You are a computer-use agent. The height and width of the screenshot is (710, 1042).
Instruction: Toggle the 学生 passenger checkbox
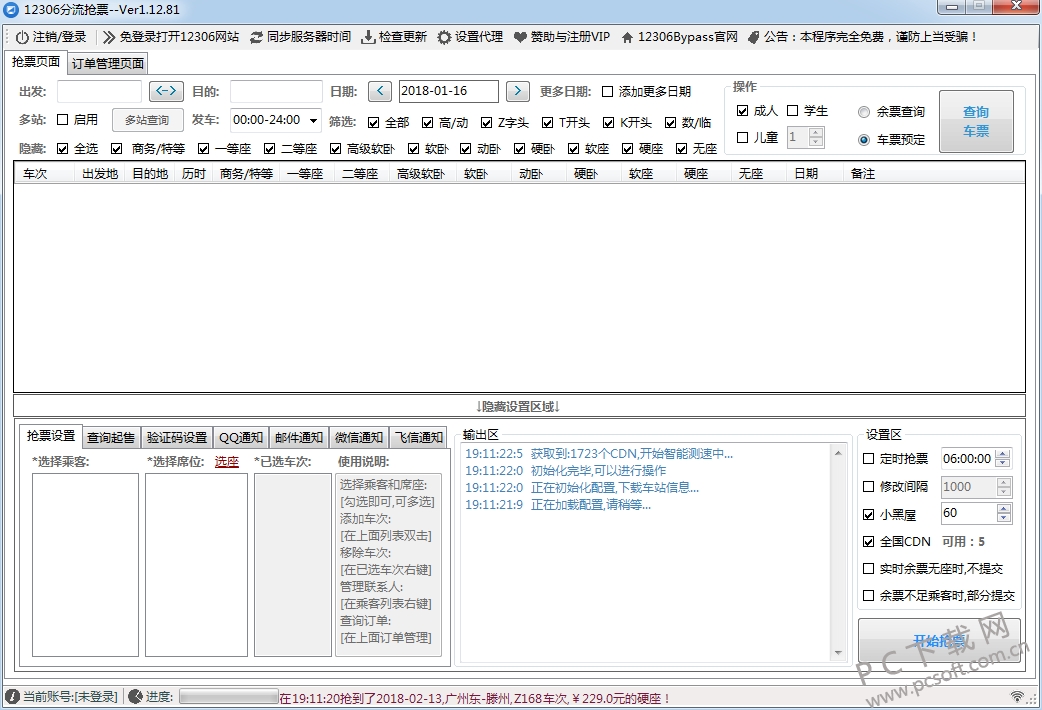coord(792,111)
